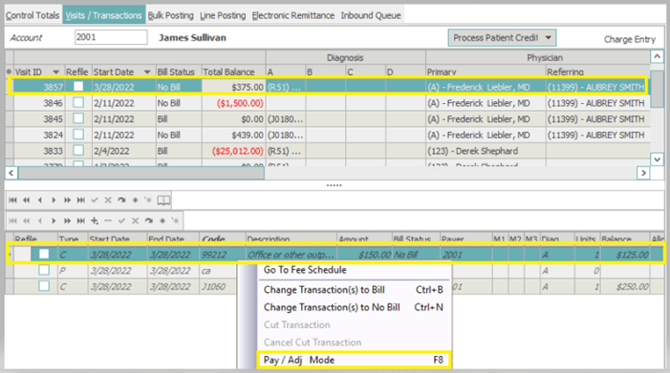
Task: Click Derek Shephard primary physician cell
Action: pos(485,151)
